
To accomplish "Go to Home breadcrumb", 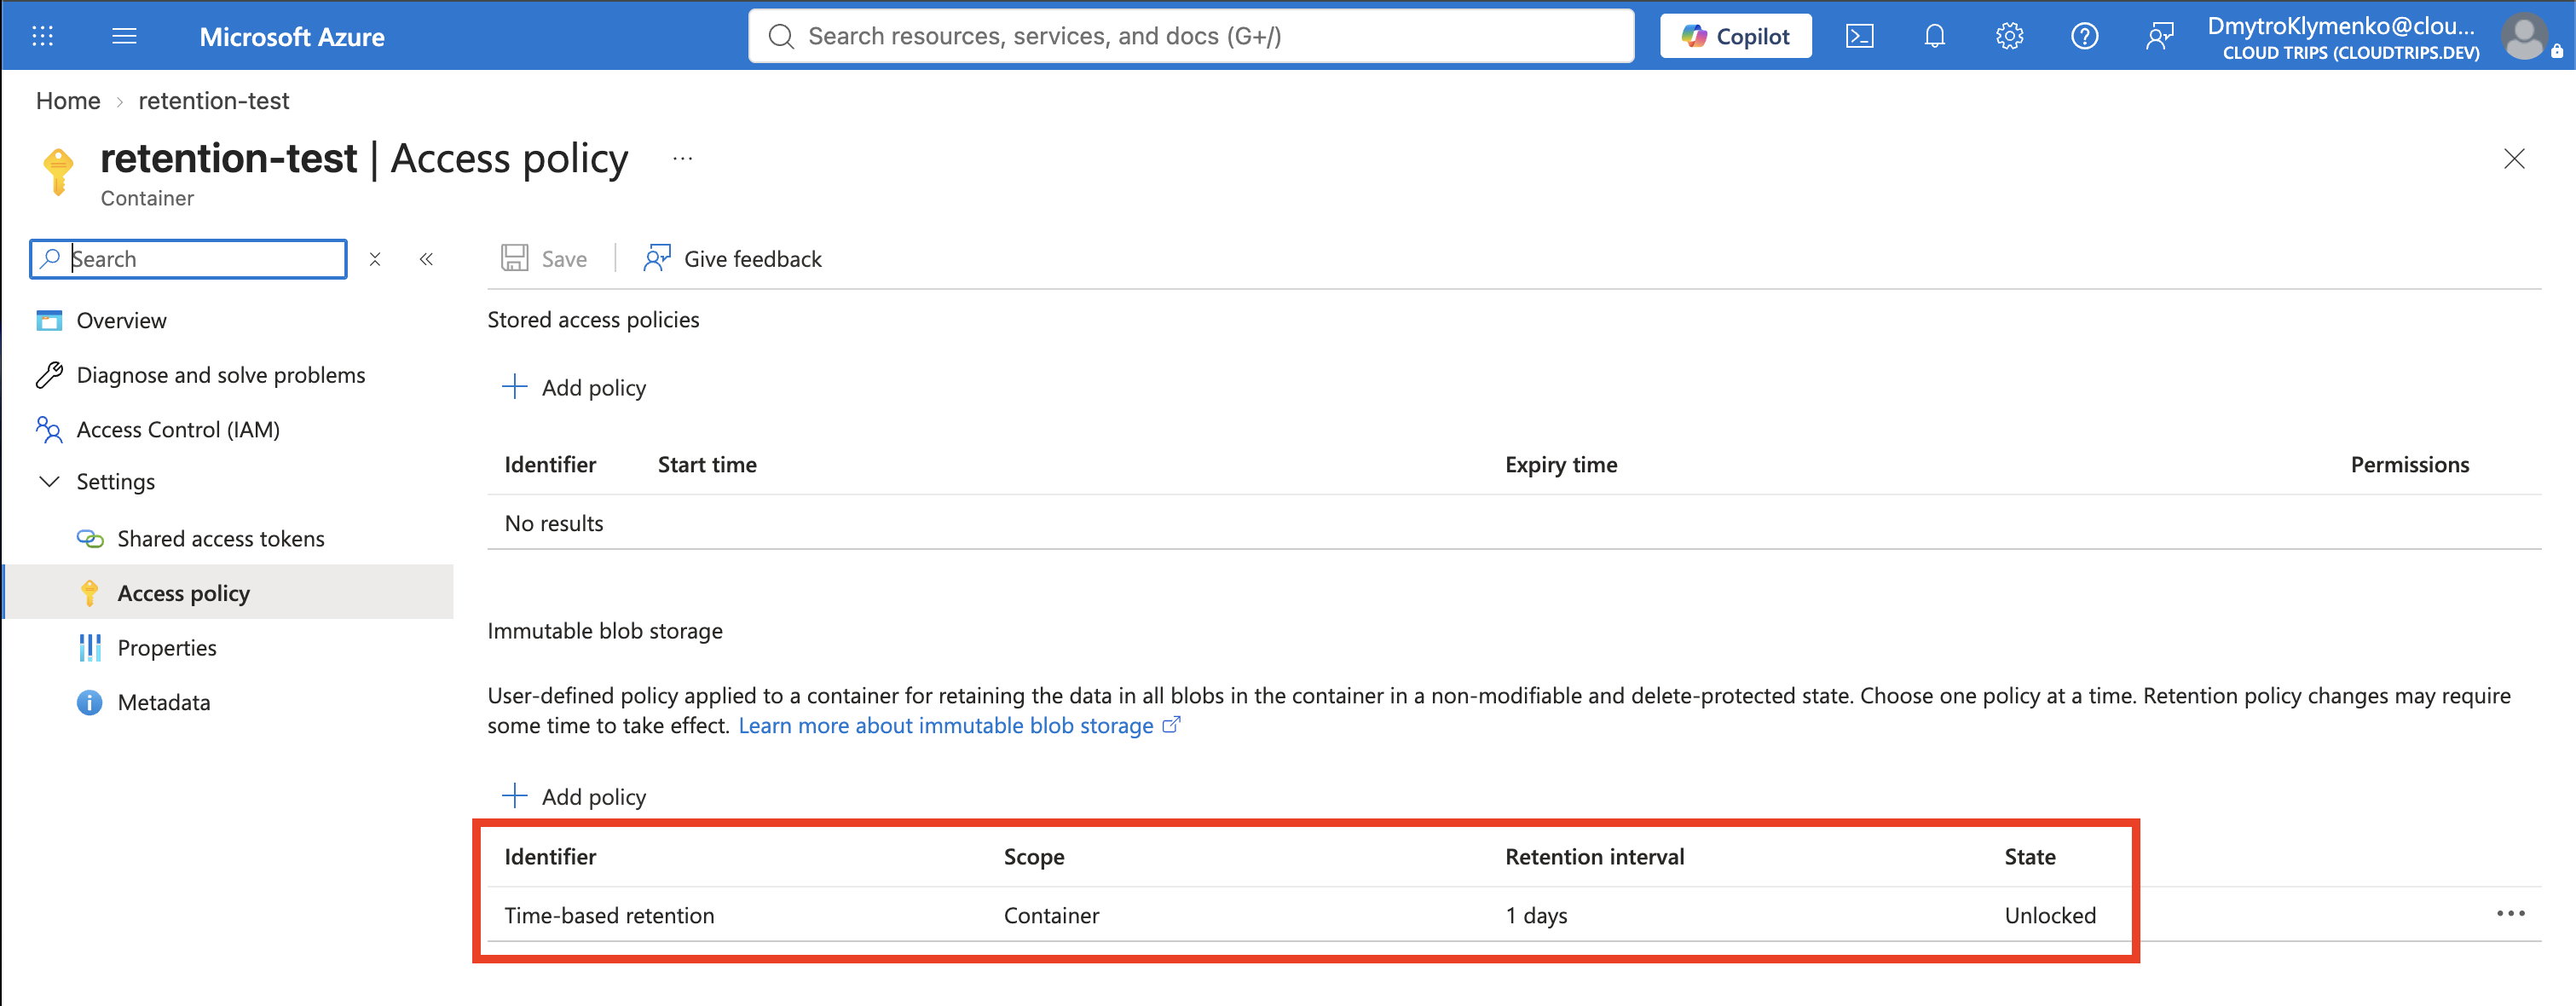I will tap(68, 101).
